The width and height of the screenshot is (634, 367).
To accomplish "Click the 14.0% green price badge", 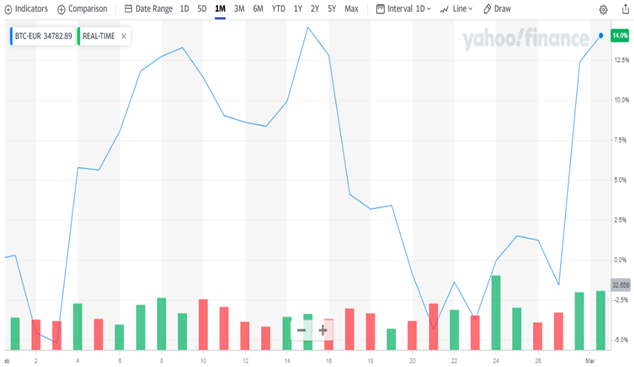I will [620, 36].
